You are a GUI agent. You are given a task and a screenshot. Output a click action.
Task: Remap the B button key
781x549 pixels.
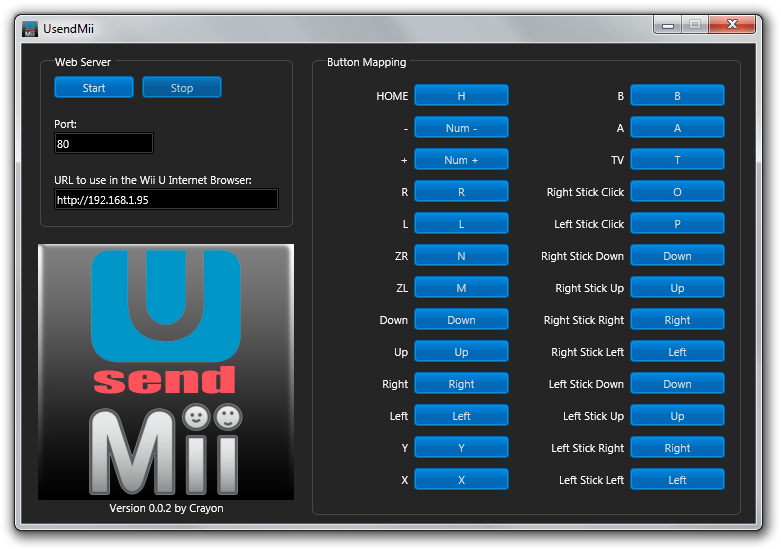click(677, 96)
